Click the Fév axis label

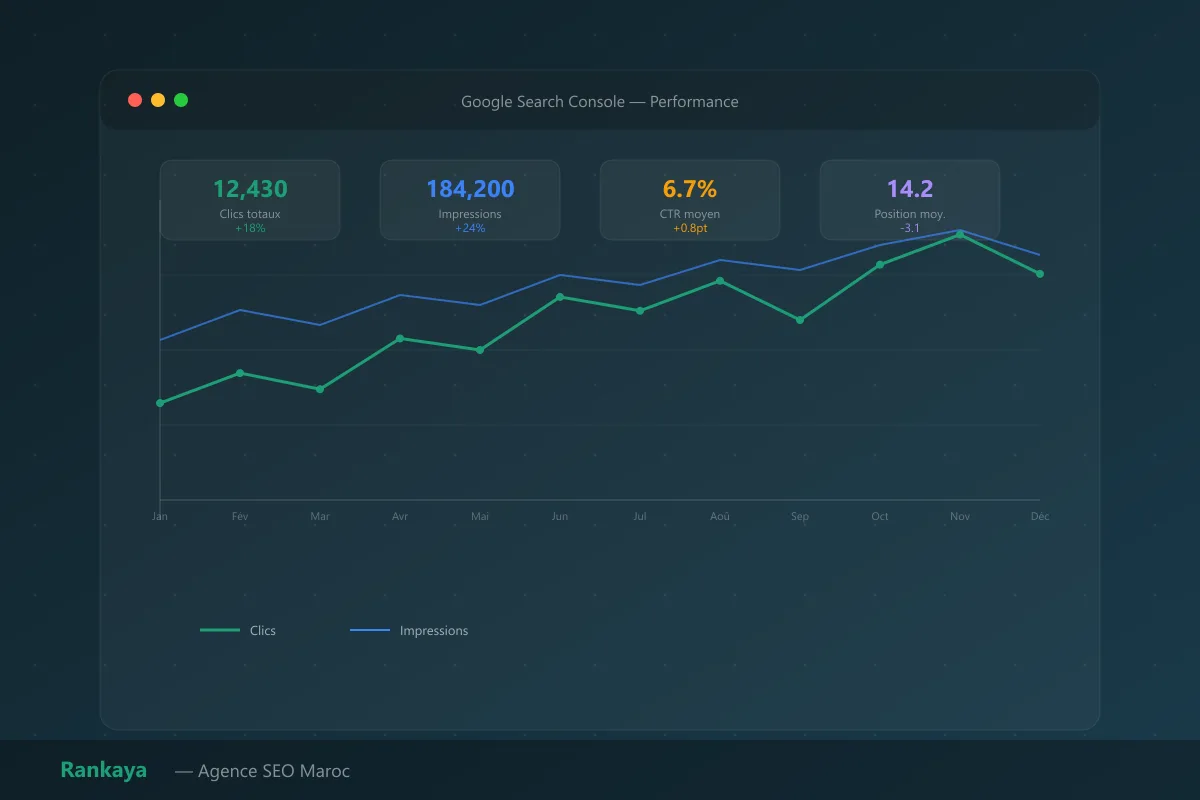click(x=240, y=516)
